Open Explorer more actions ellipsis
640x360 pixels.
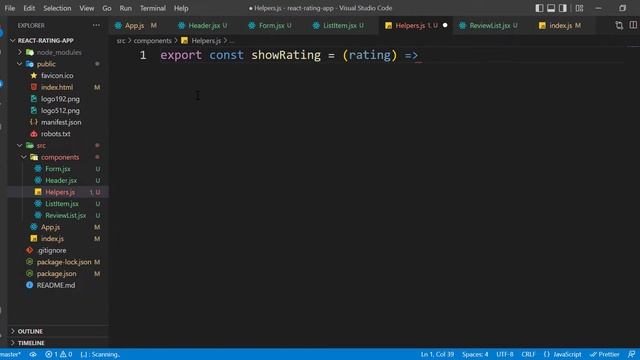click(96, 25)
